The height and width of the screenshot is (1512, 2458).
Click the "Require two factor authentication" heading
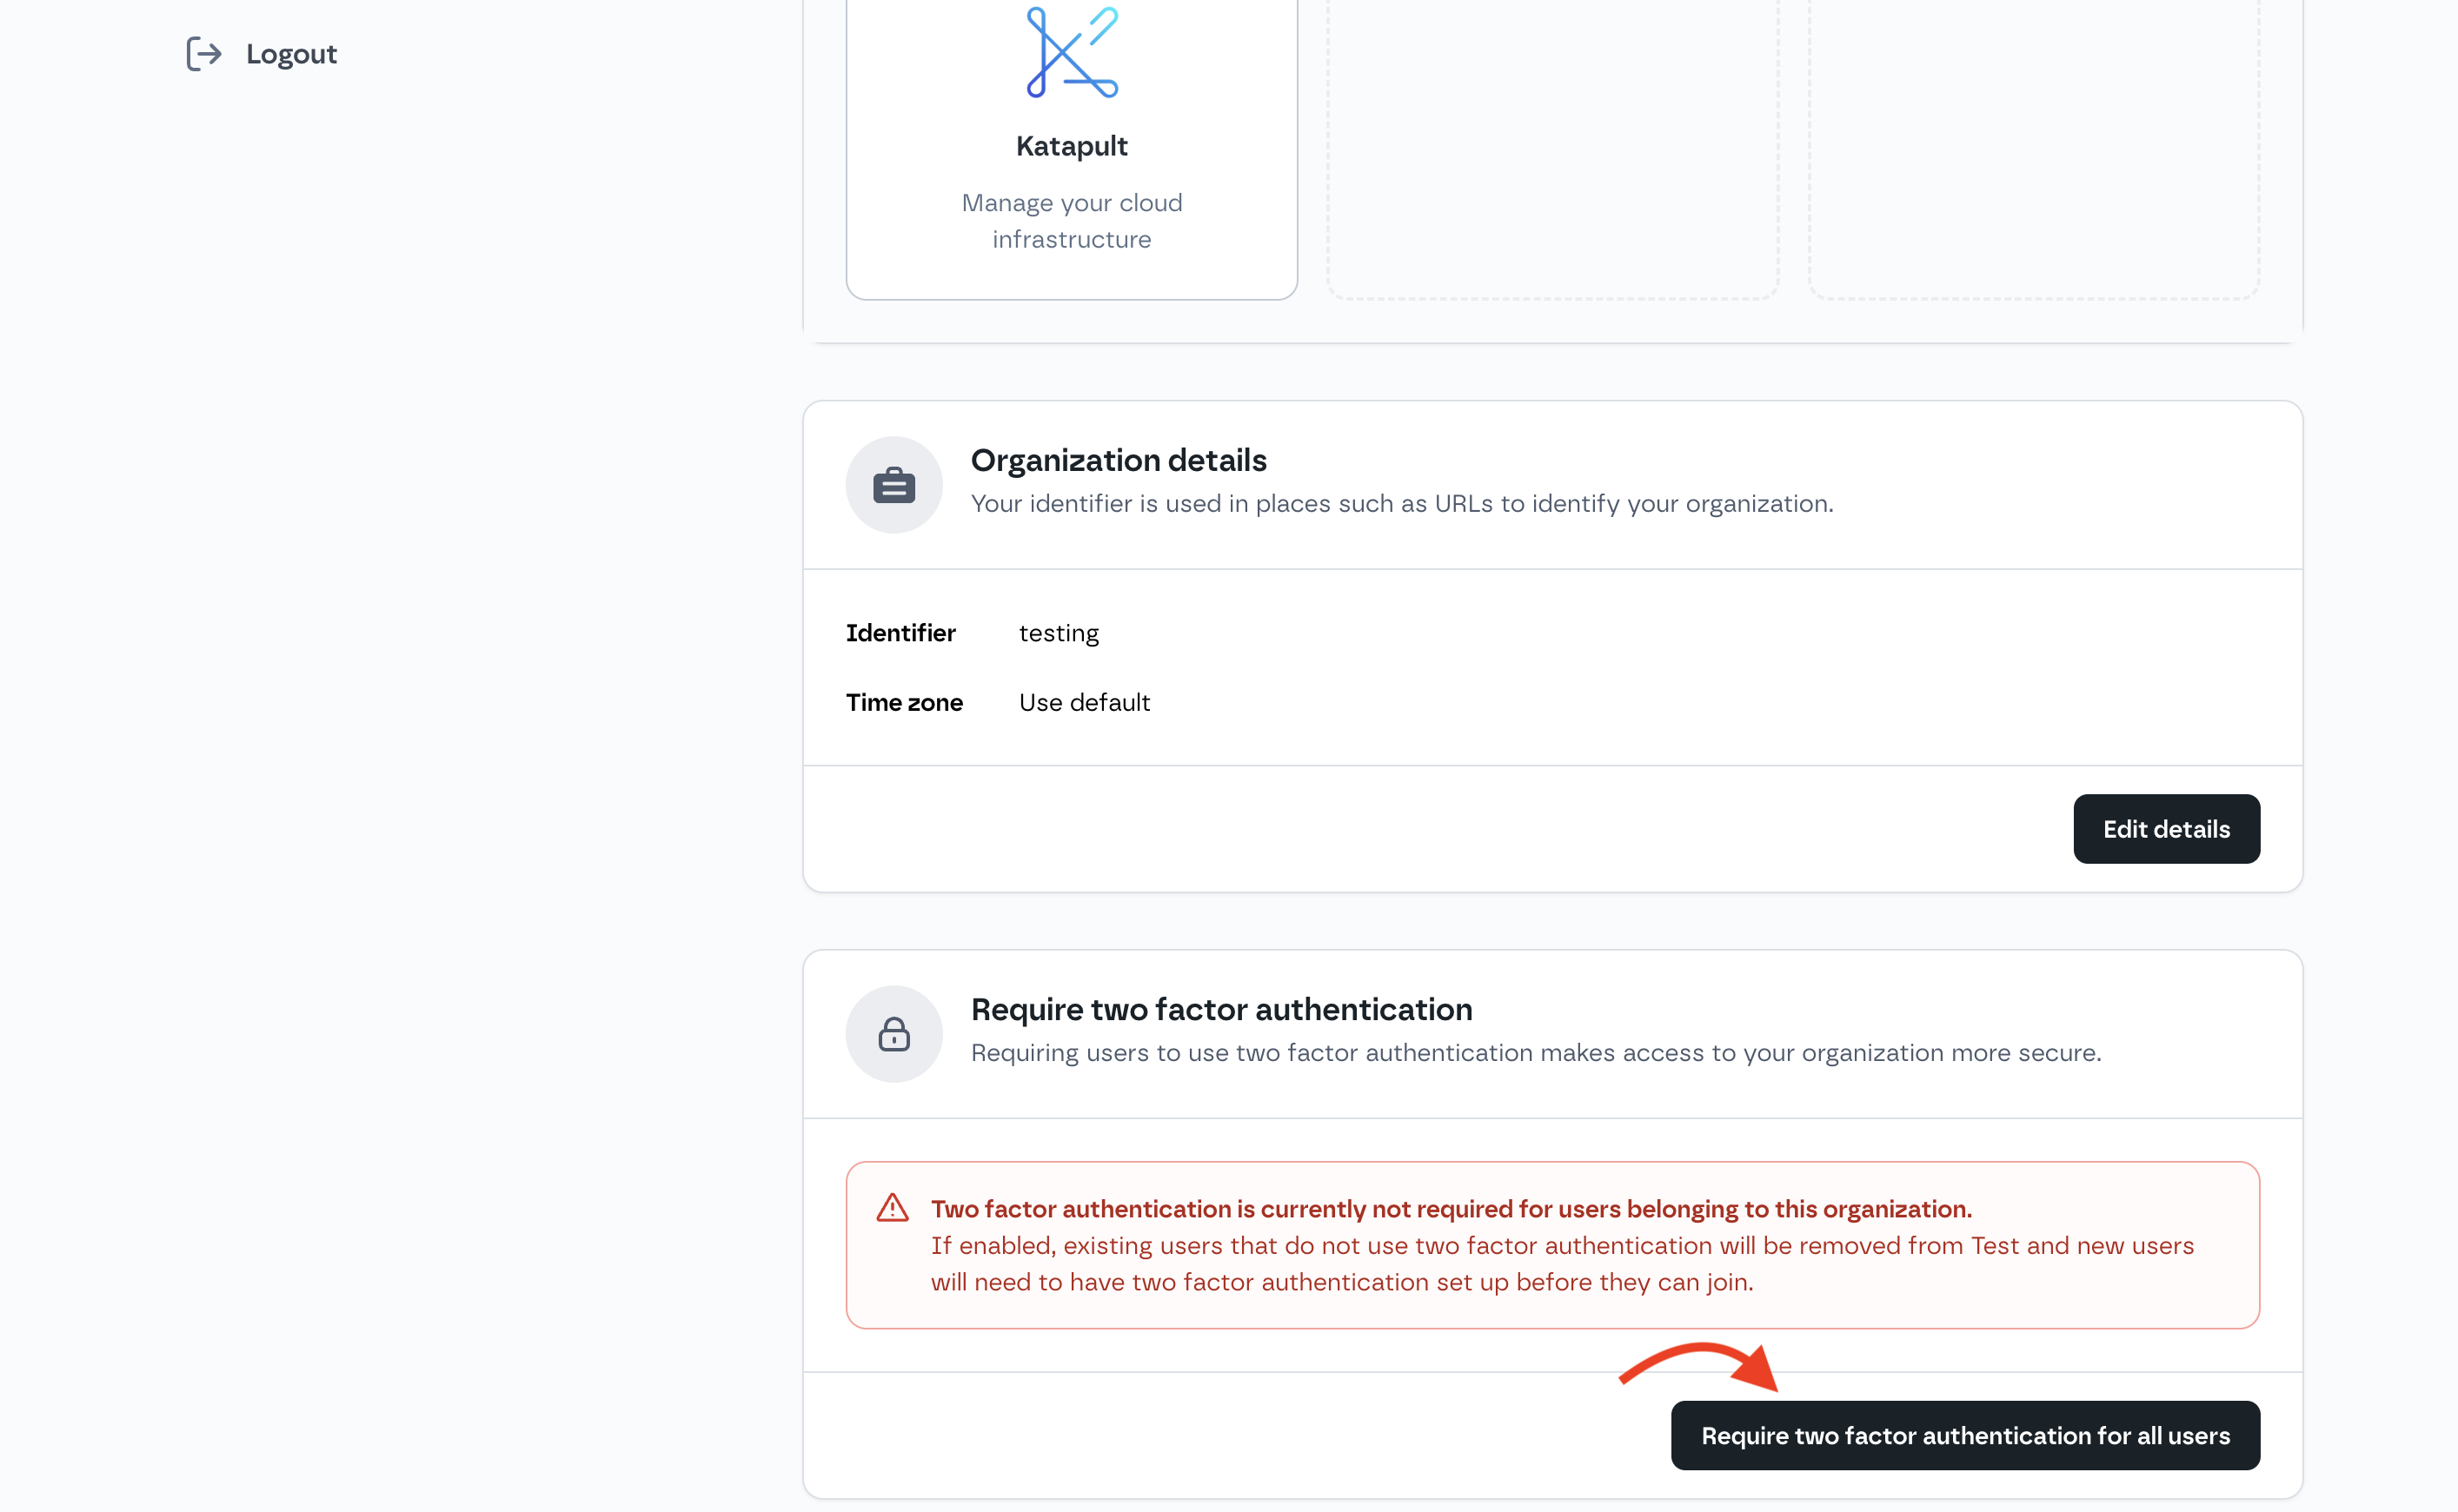1221,1009
